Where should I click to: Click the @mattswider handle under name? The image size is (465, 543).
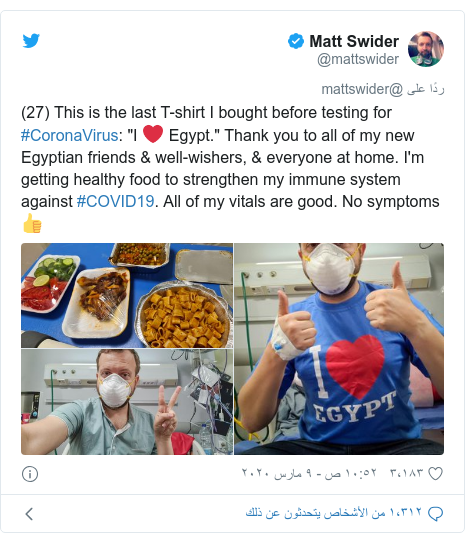pos(358,59)
